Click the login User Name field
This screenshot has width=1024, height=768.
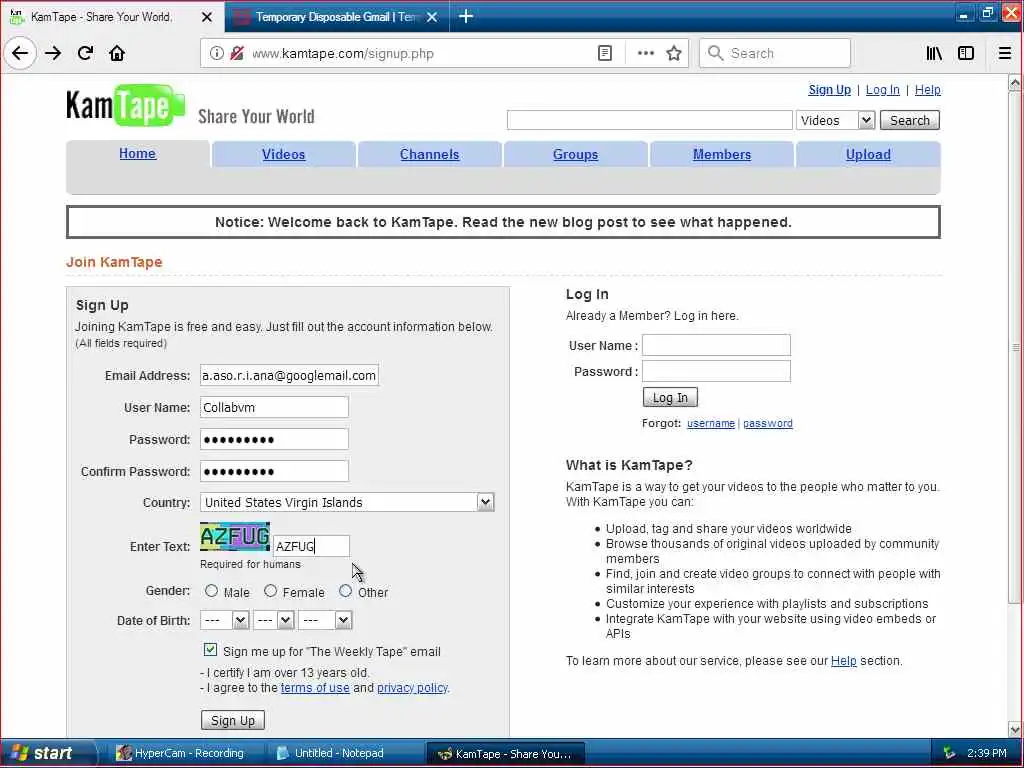[x=716, y=345]
